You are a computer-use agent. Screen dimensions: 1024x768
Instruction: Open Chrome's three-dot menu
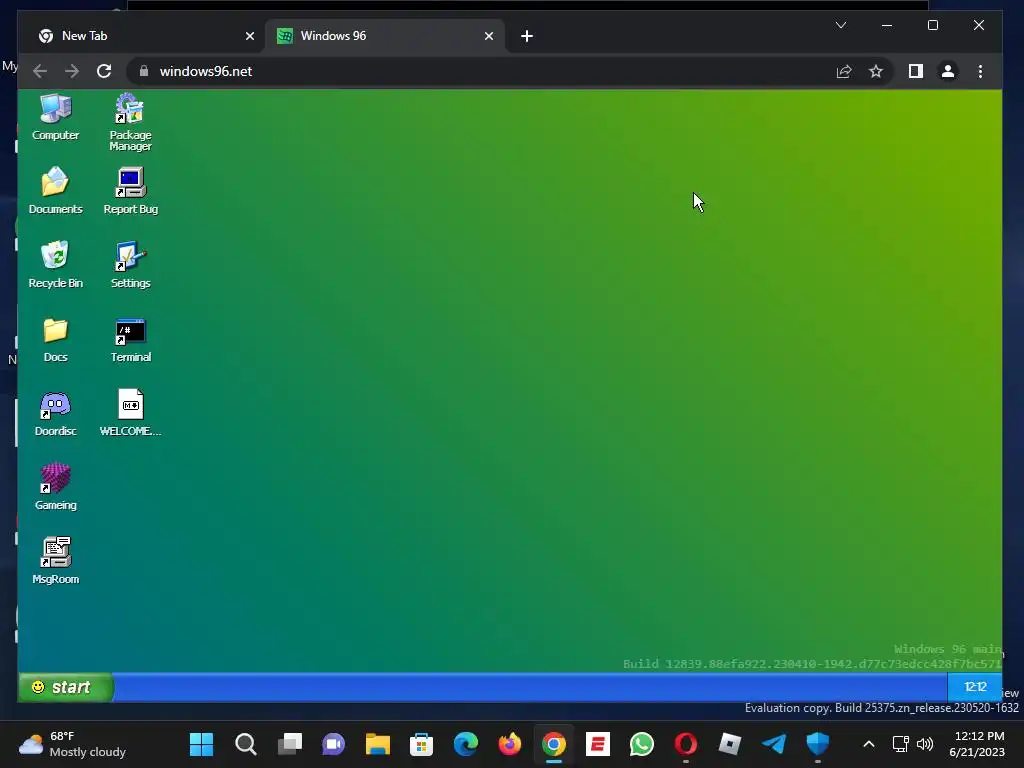click(980, 71)
